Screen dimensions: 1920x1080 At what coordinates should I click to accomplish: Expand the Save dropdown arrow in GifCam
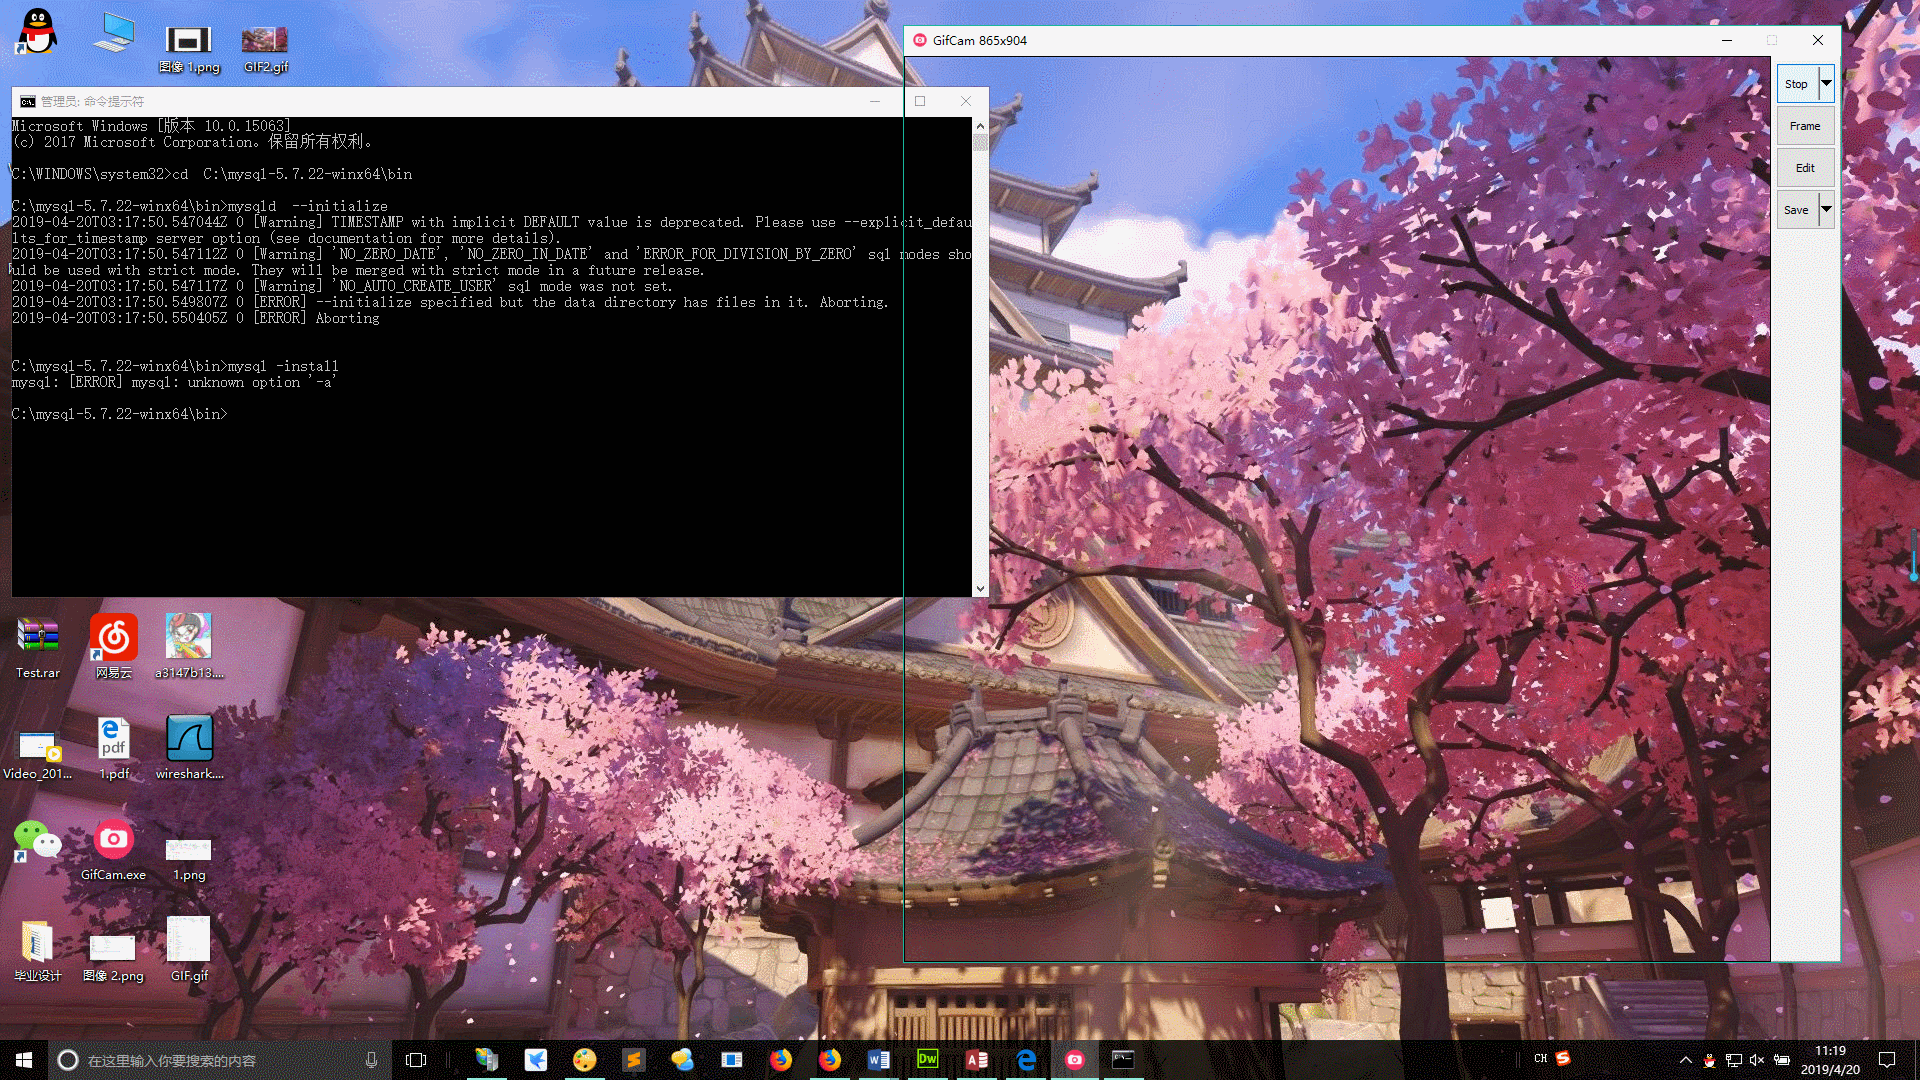[1826, 208]
